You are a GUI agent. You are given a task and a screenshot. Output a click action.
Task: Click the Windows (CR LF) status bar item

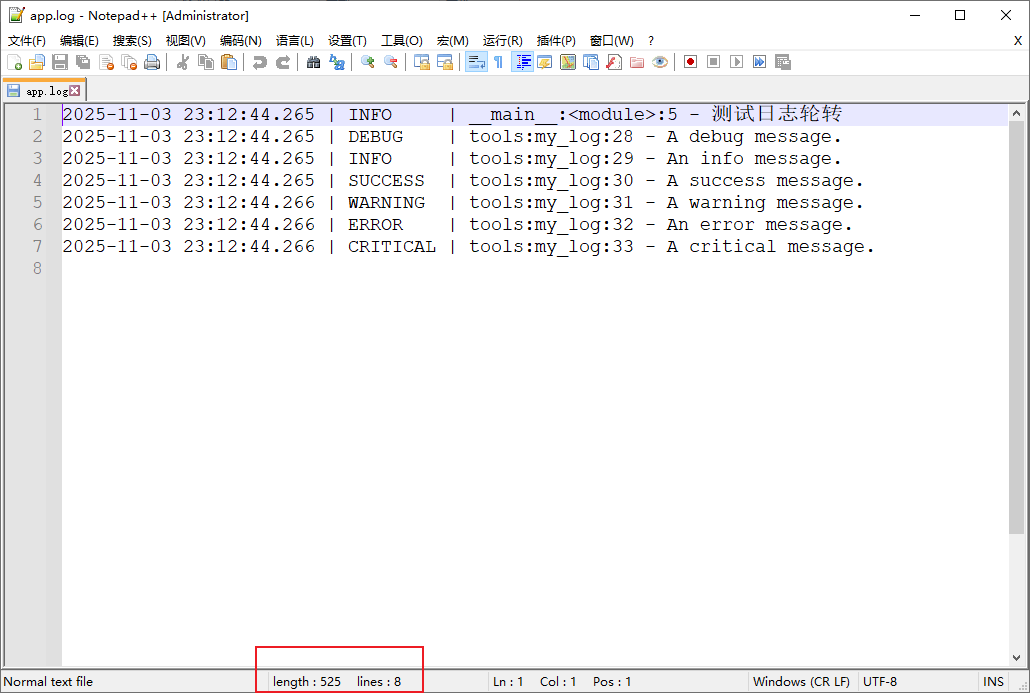coord(802,681)
